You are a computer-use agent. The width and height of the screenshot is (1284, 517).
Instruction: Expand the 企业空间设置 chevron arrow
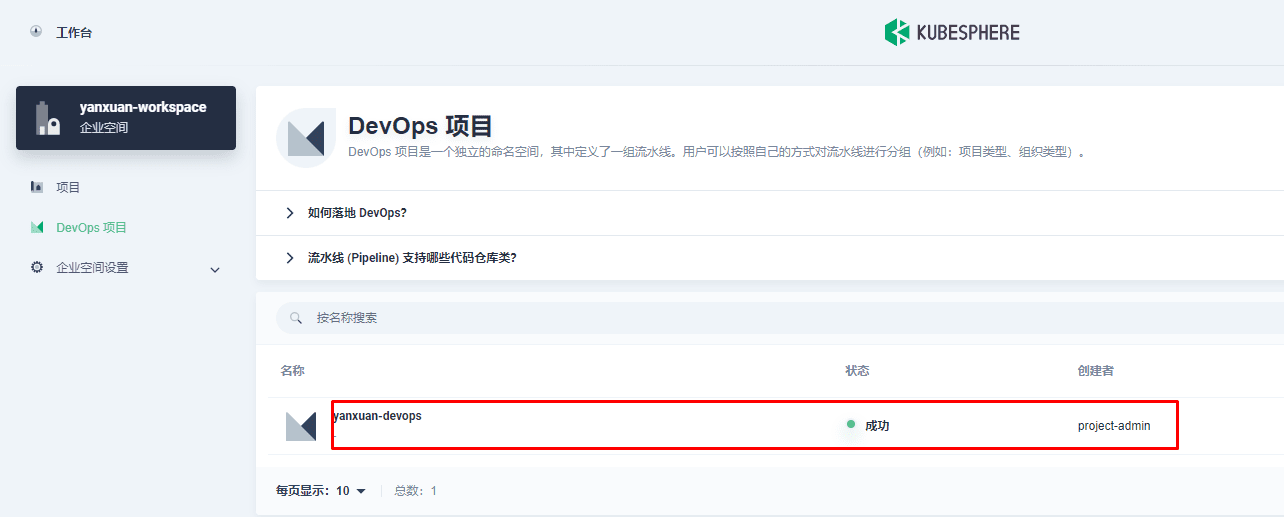215,269
